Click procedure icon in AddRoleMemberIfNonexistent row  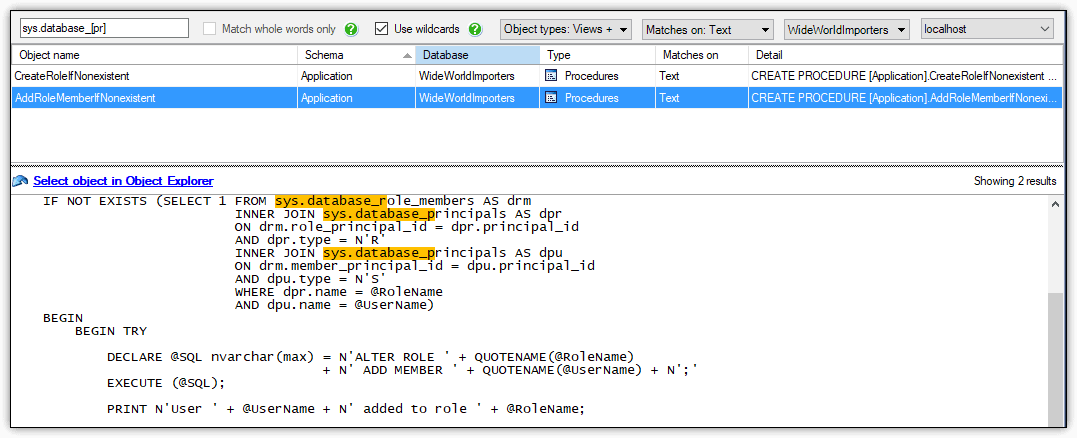[551, 98]
